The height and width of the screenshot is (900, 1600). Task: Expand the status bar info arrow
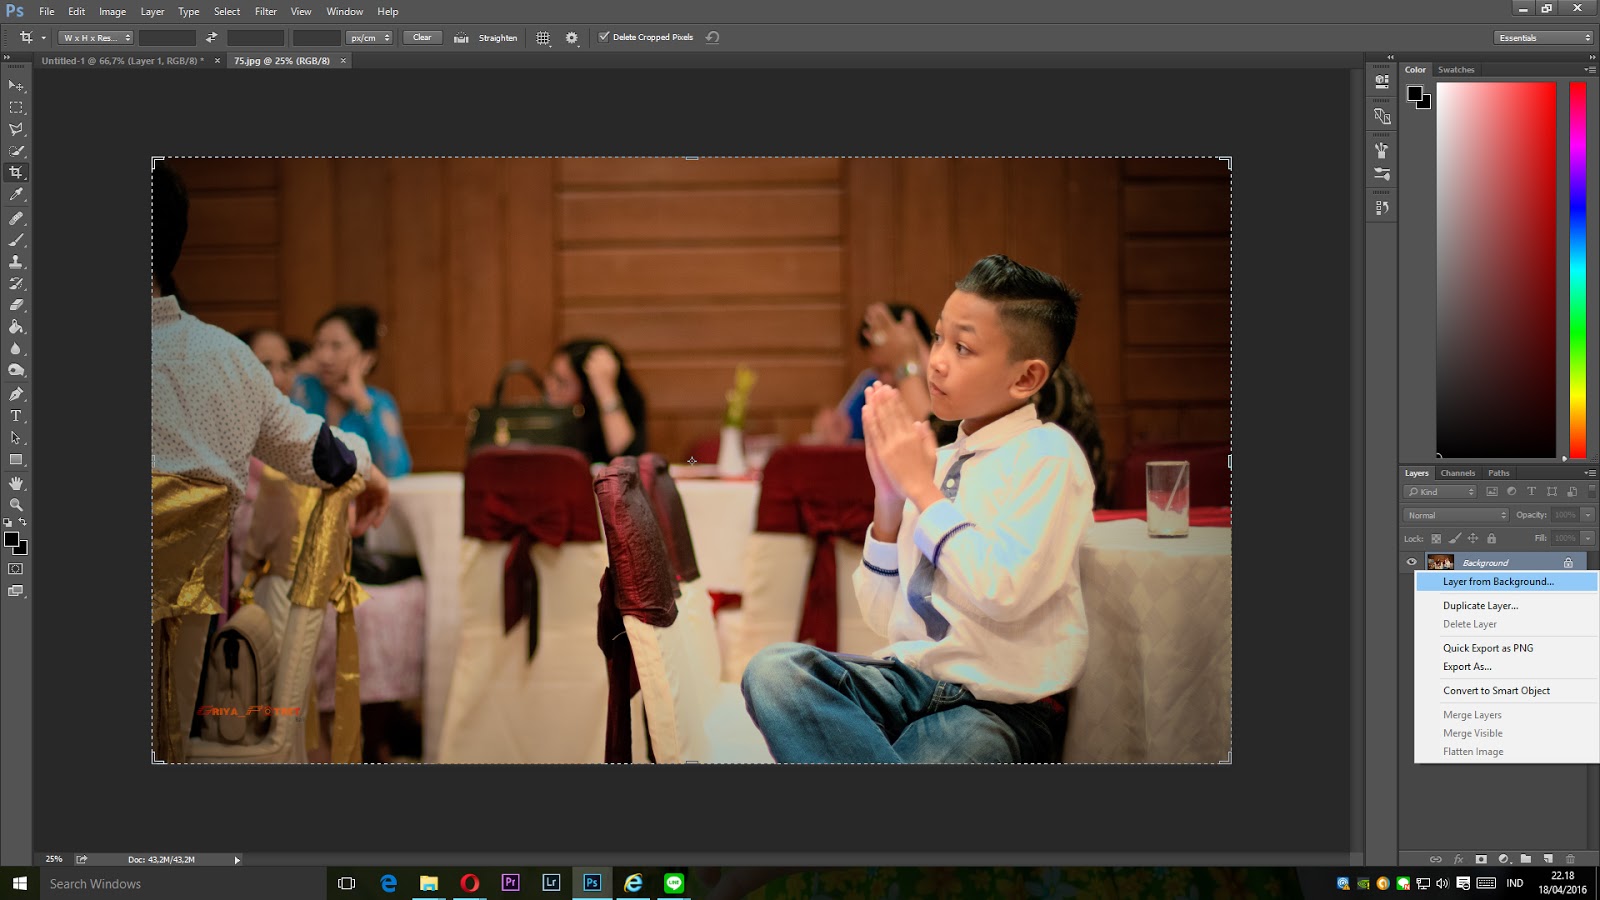pyautogui.click(x=237, y=860)
